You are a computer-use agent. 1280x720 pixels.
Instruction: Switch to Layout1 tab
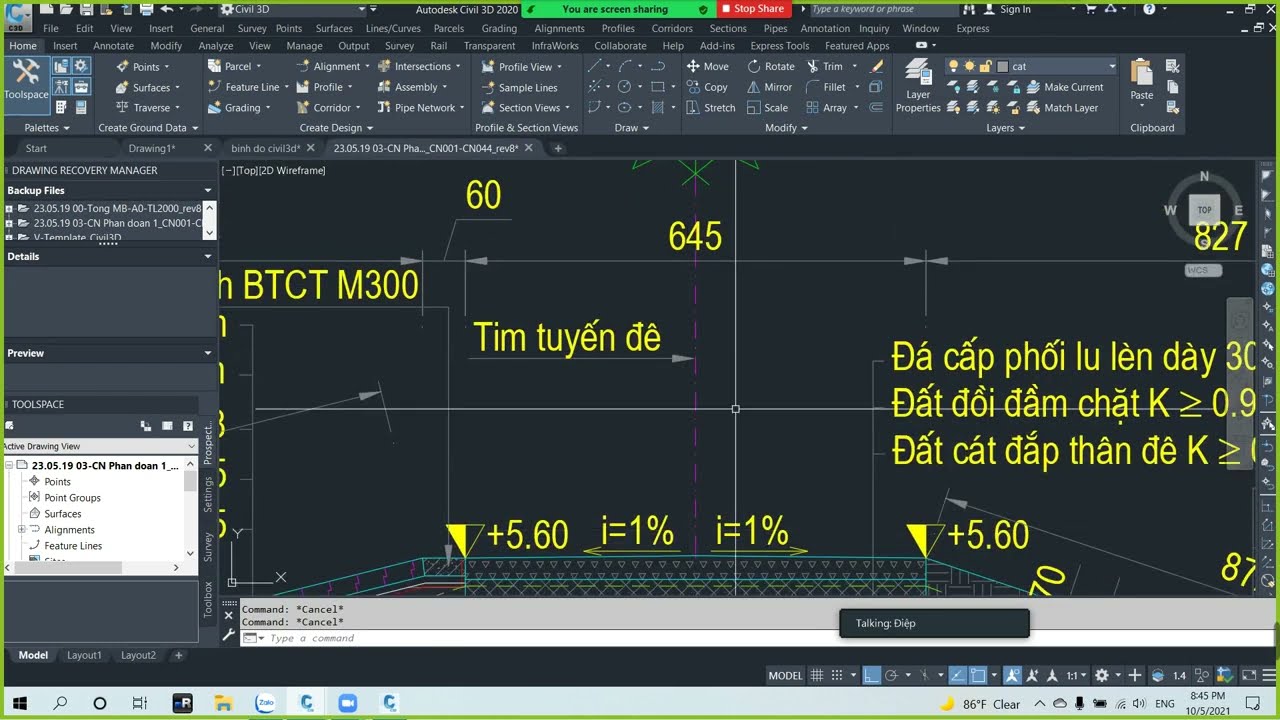[84, 655]
